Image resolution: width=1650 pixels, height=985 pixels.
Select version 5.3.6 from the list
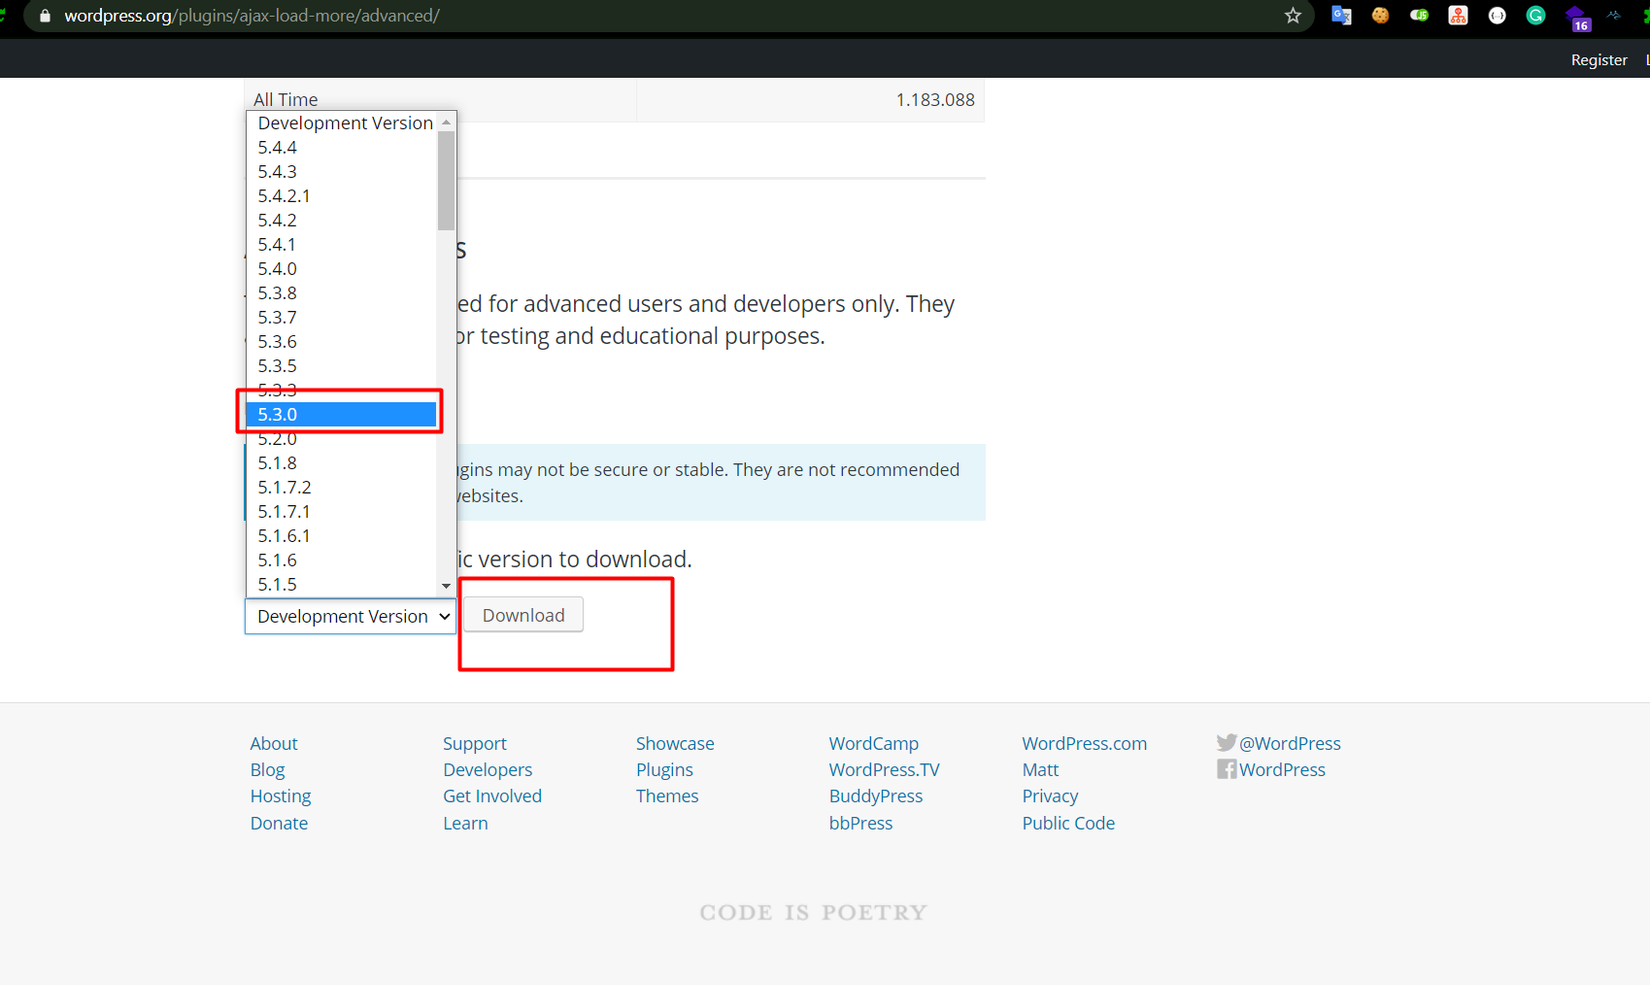point(342,342)
